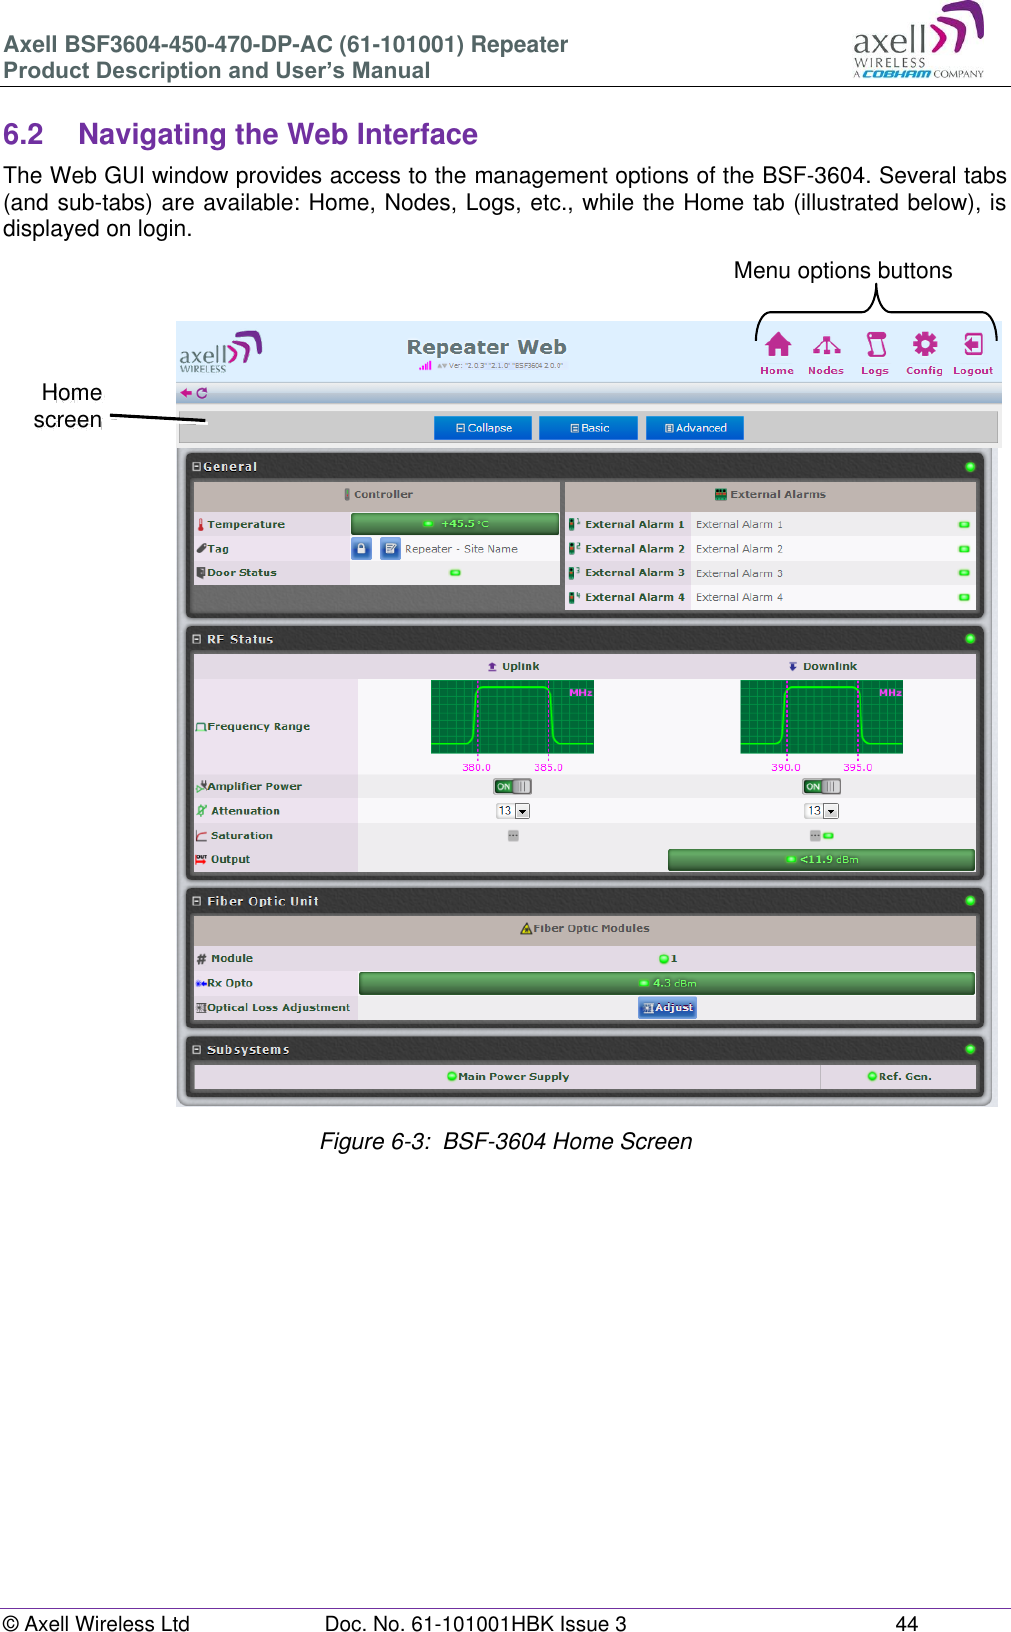Click the Downlink column header

tap(822, 667)
